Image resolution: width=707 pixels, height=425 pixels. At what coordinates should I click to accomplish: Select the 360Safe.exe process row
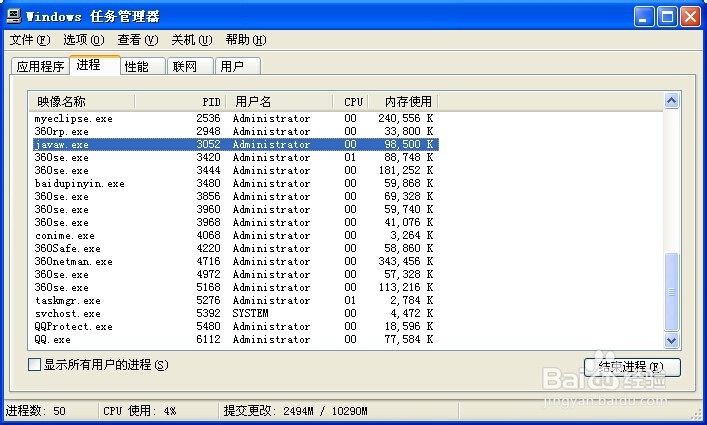click(234, 248)
